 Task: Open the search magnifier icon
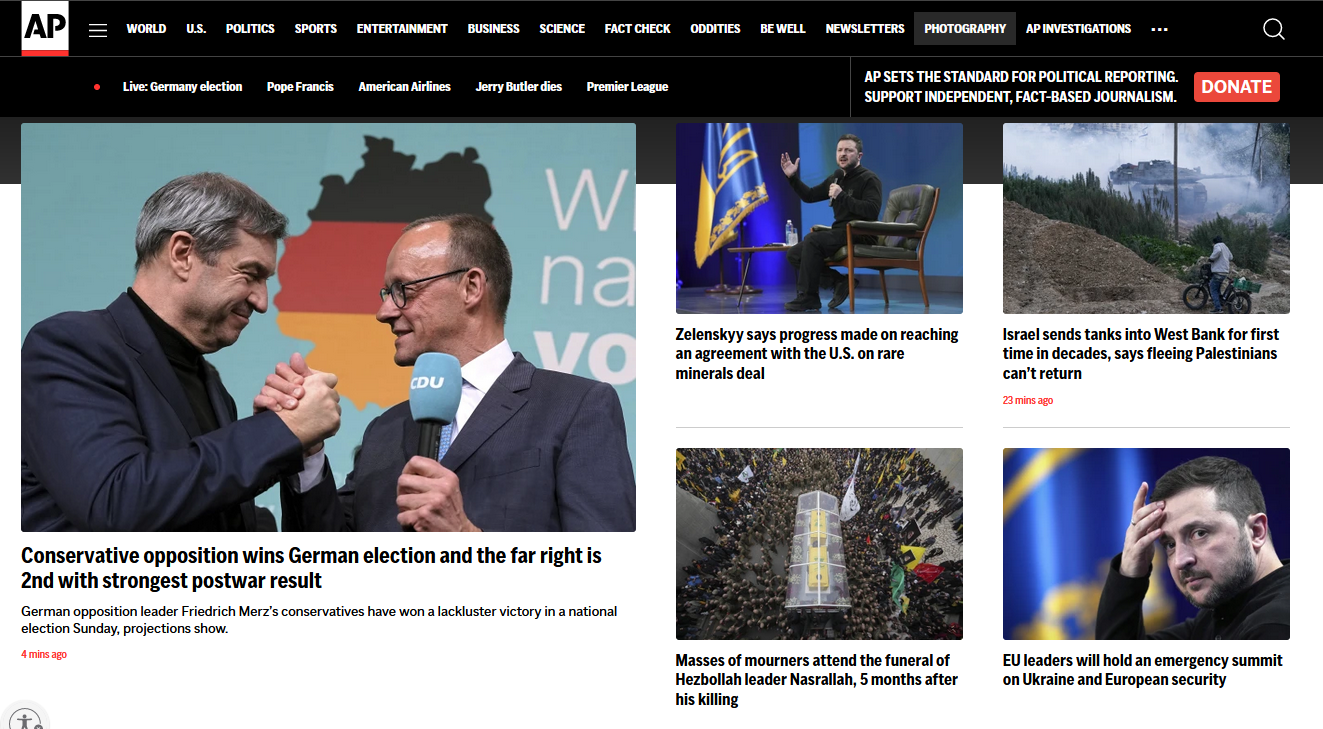tap(1273, 29)
